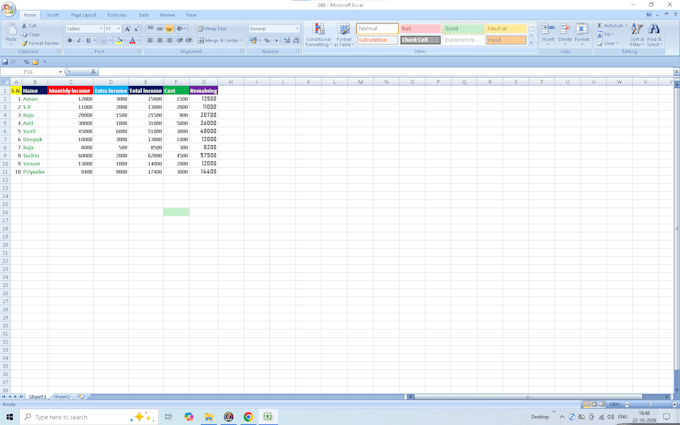The height and width of the screenshot is (425, 680).
Task: Toggle Bottom Align
Action: pos(169,29)
